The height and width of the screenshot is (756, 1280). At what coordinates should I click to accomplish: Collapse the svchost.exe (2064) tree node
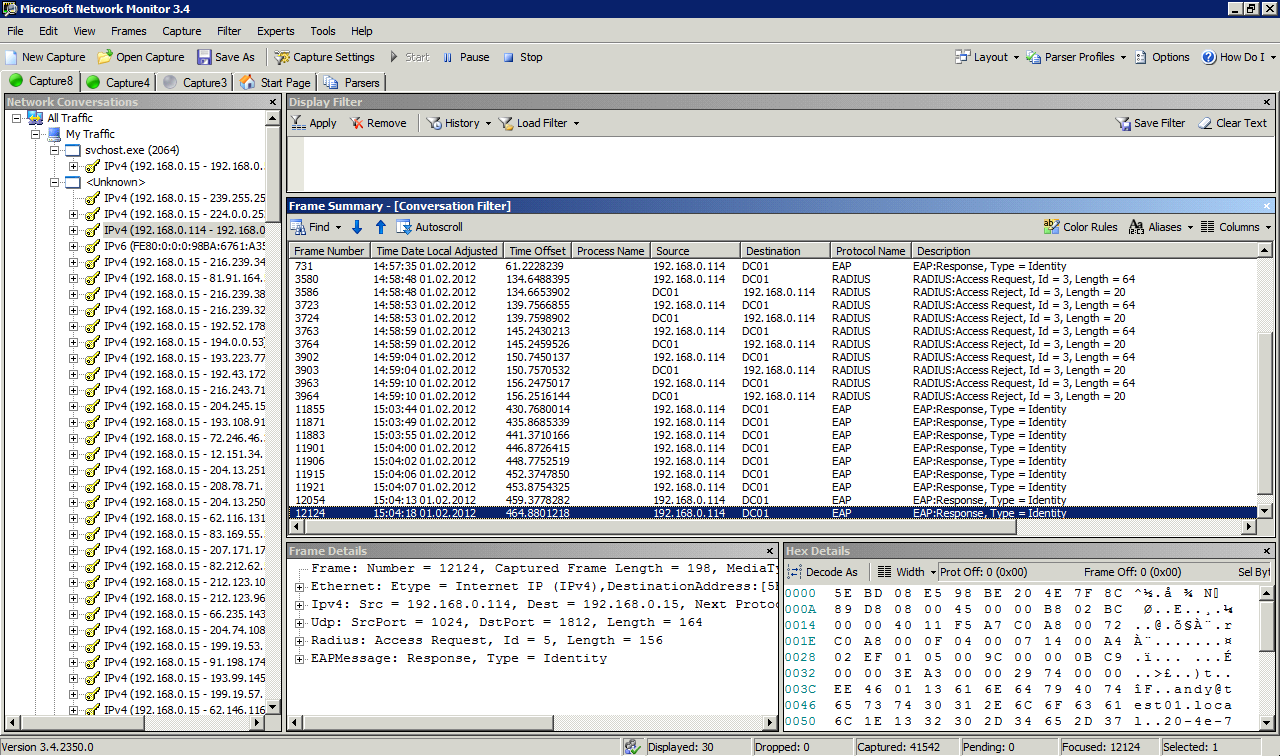pyautogui.click(x=55, y=150)
